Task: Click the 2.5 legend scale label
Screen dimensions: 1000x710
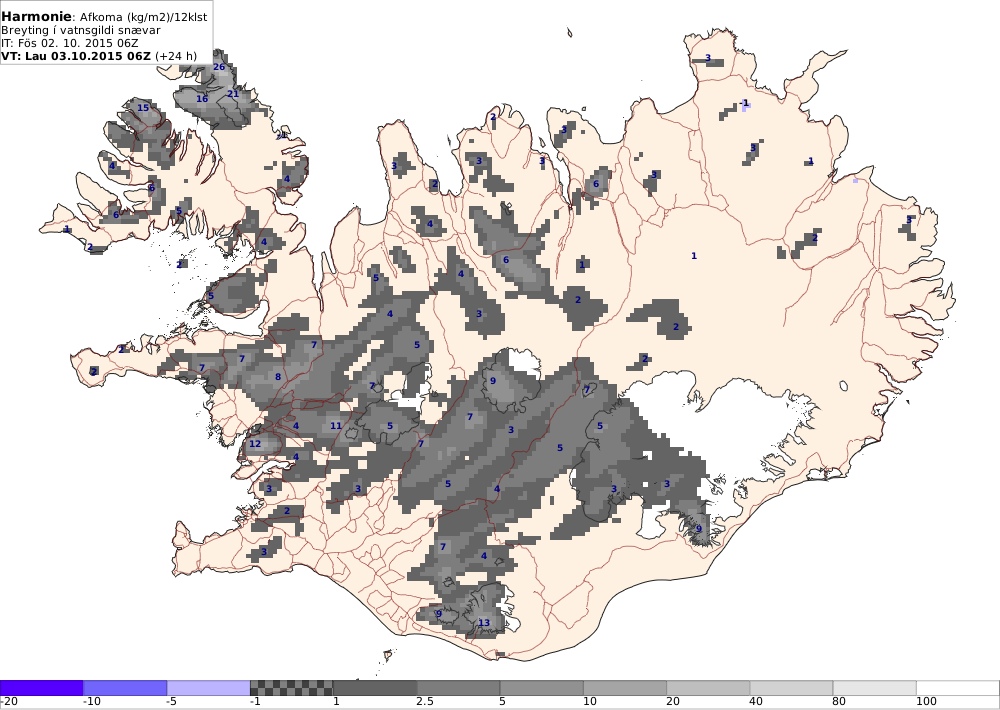Action: tap(425, 702)
